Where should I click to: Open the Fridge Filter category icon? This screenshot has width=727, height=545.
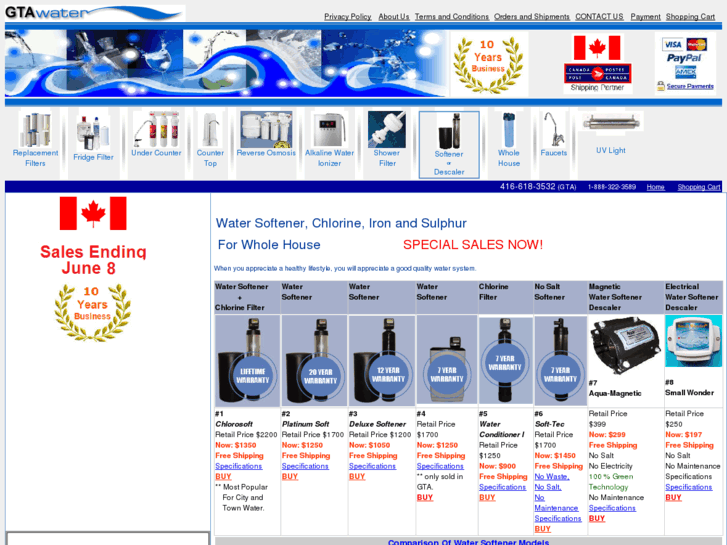click(93, 131)
